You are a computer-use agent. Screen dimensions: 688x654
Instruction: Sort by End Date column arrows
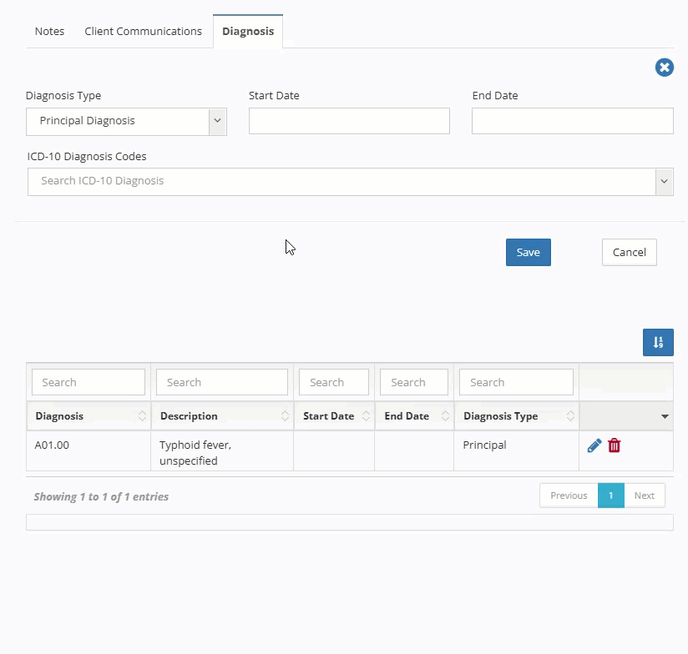point(445,416)
